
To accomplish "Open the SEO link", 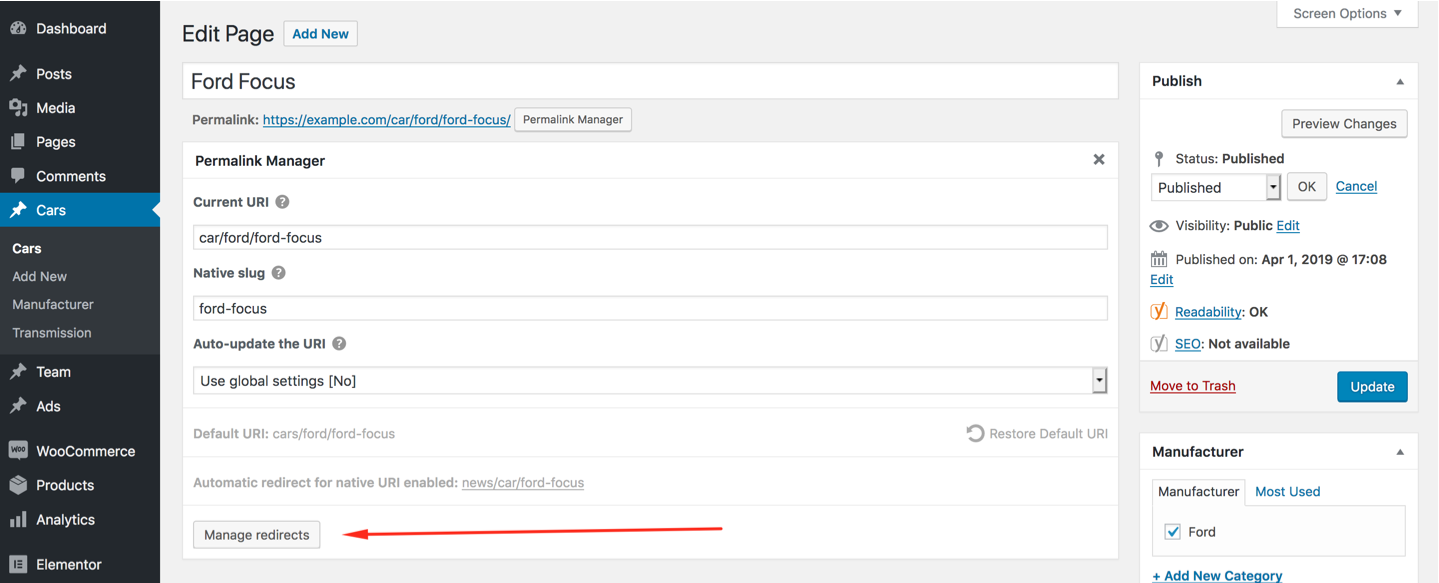I will pos(1188,344).
